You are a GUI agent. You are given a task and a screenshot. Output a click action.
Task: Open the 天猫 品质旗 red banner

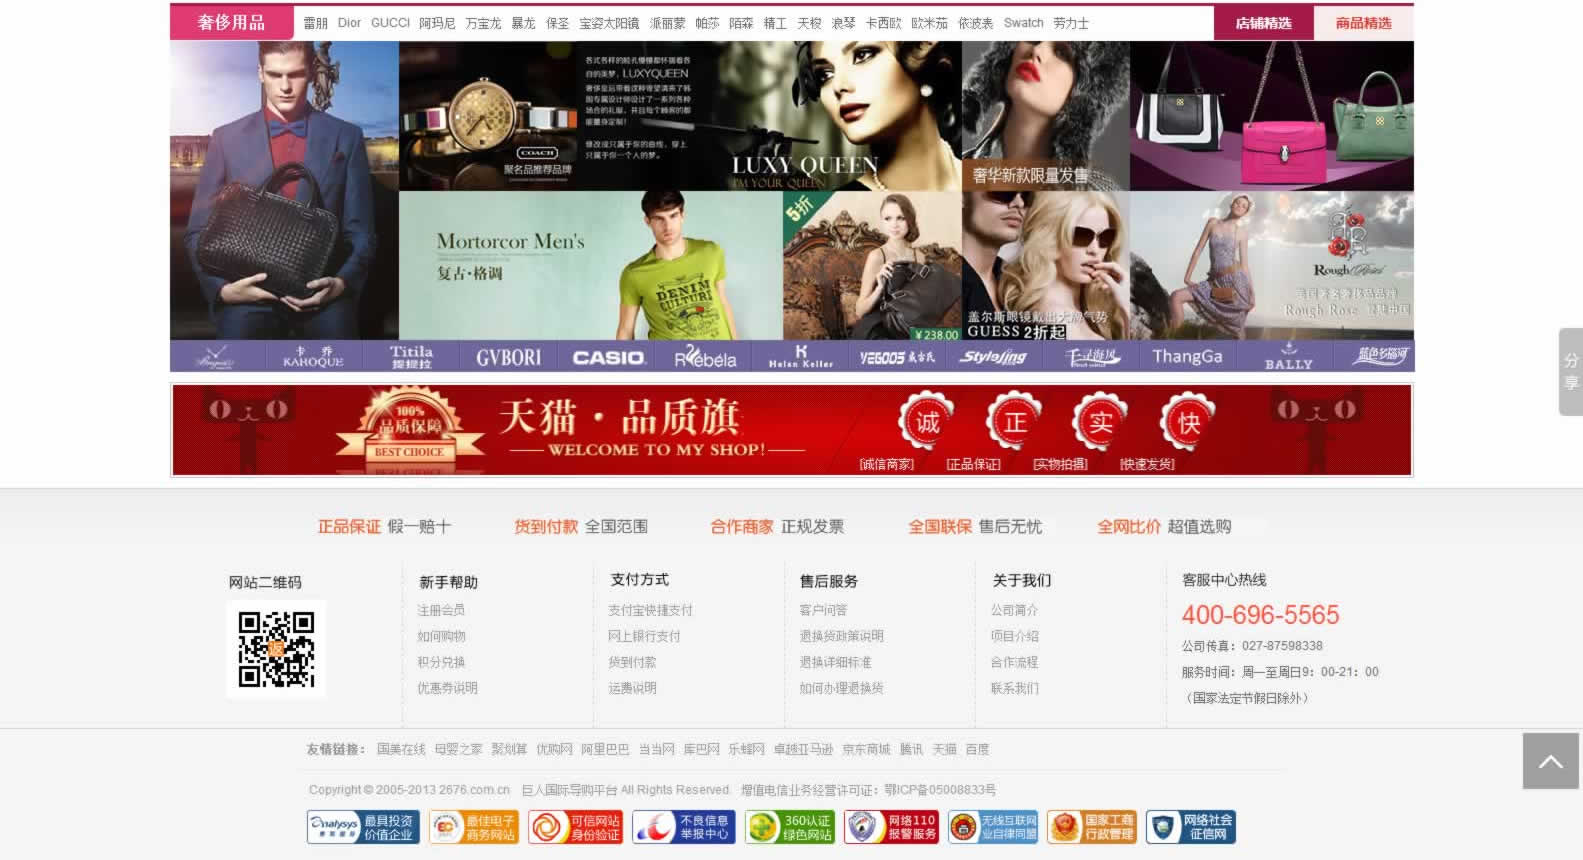pyautogui.click(x=791, y=430)
